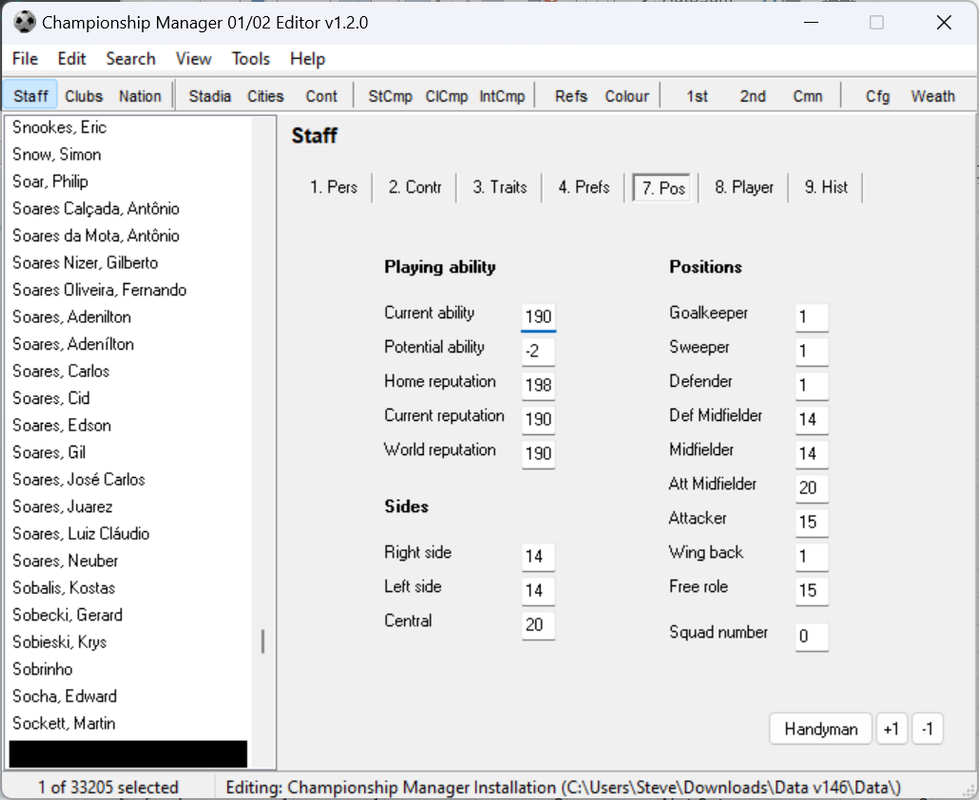Viewport: 979px width, 800px height.
Task: Open the Cmn names section
Action: [x=807, y=96]
